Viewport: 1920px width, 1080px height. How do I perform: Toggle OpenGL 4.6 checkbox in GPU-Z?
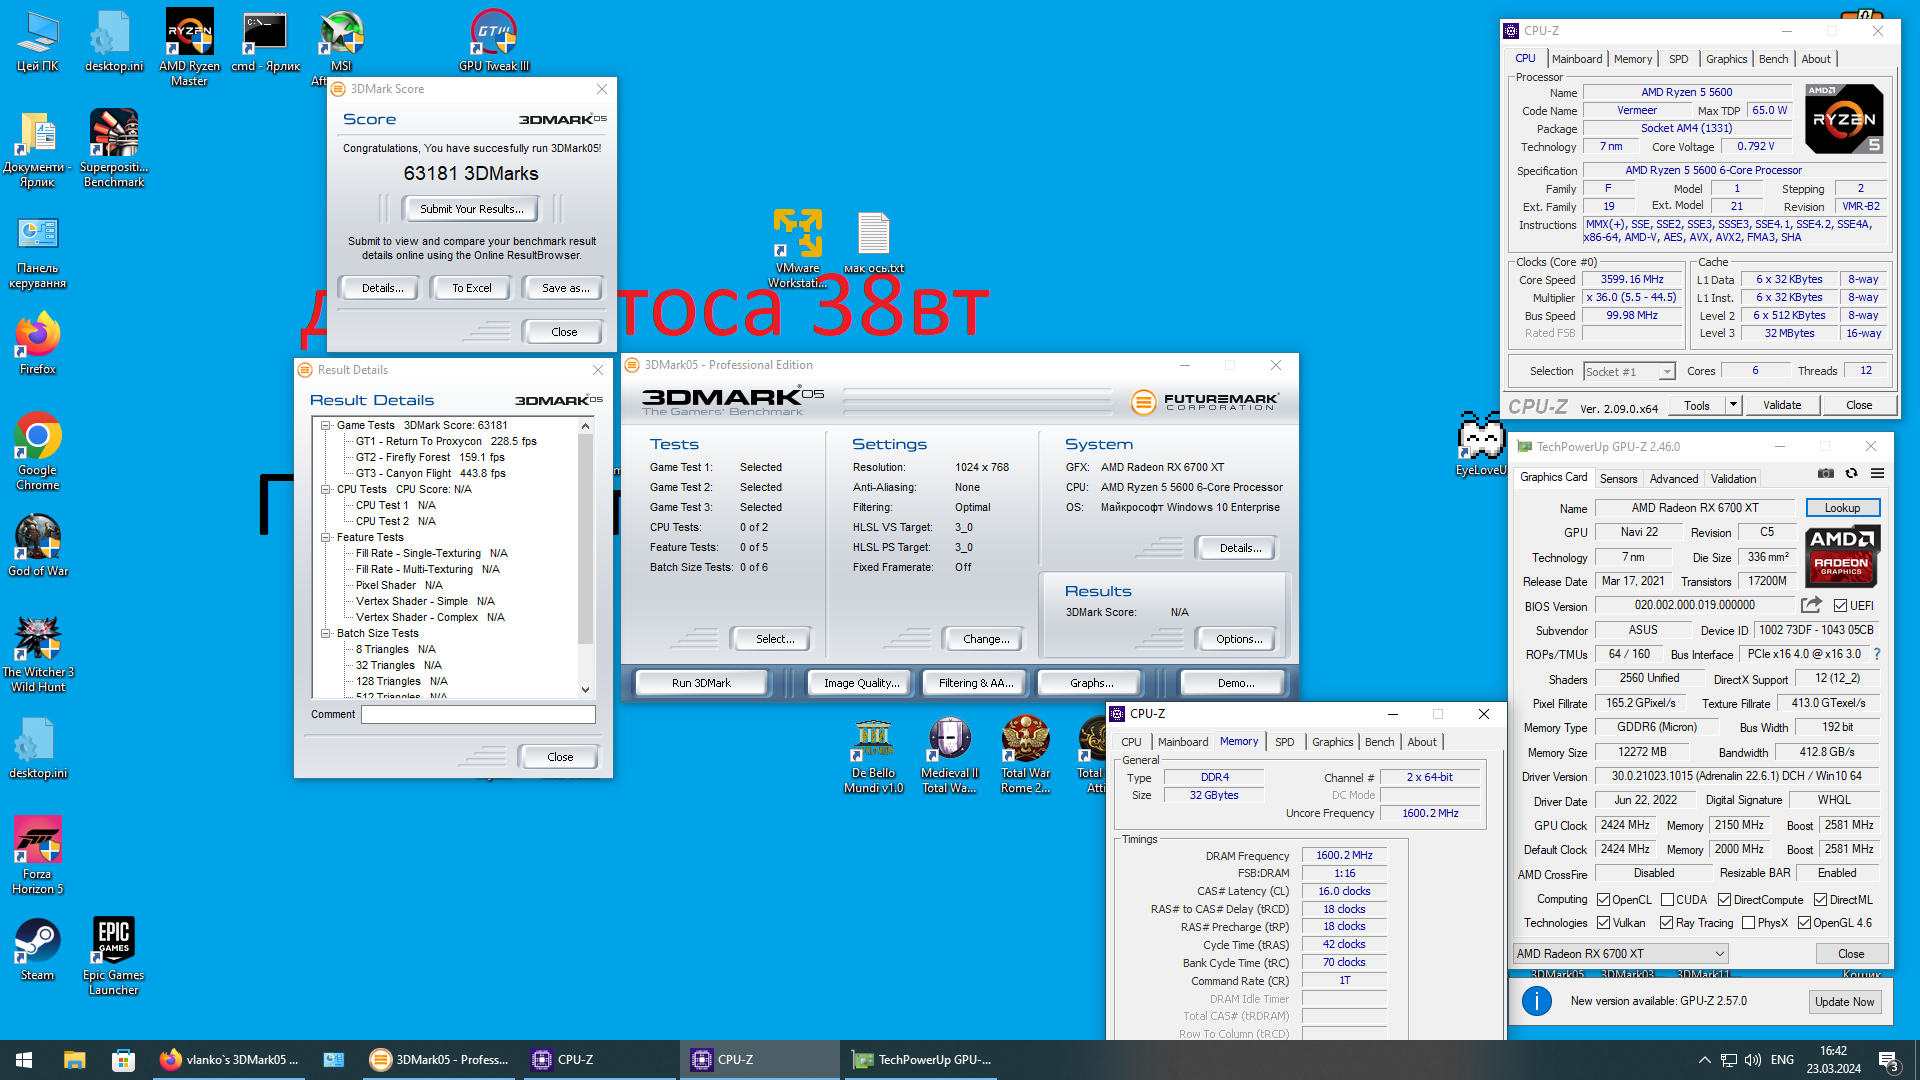tap(1804, 923)
